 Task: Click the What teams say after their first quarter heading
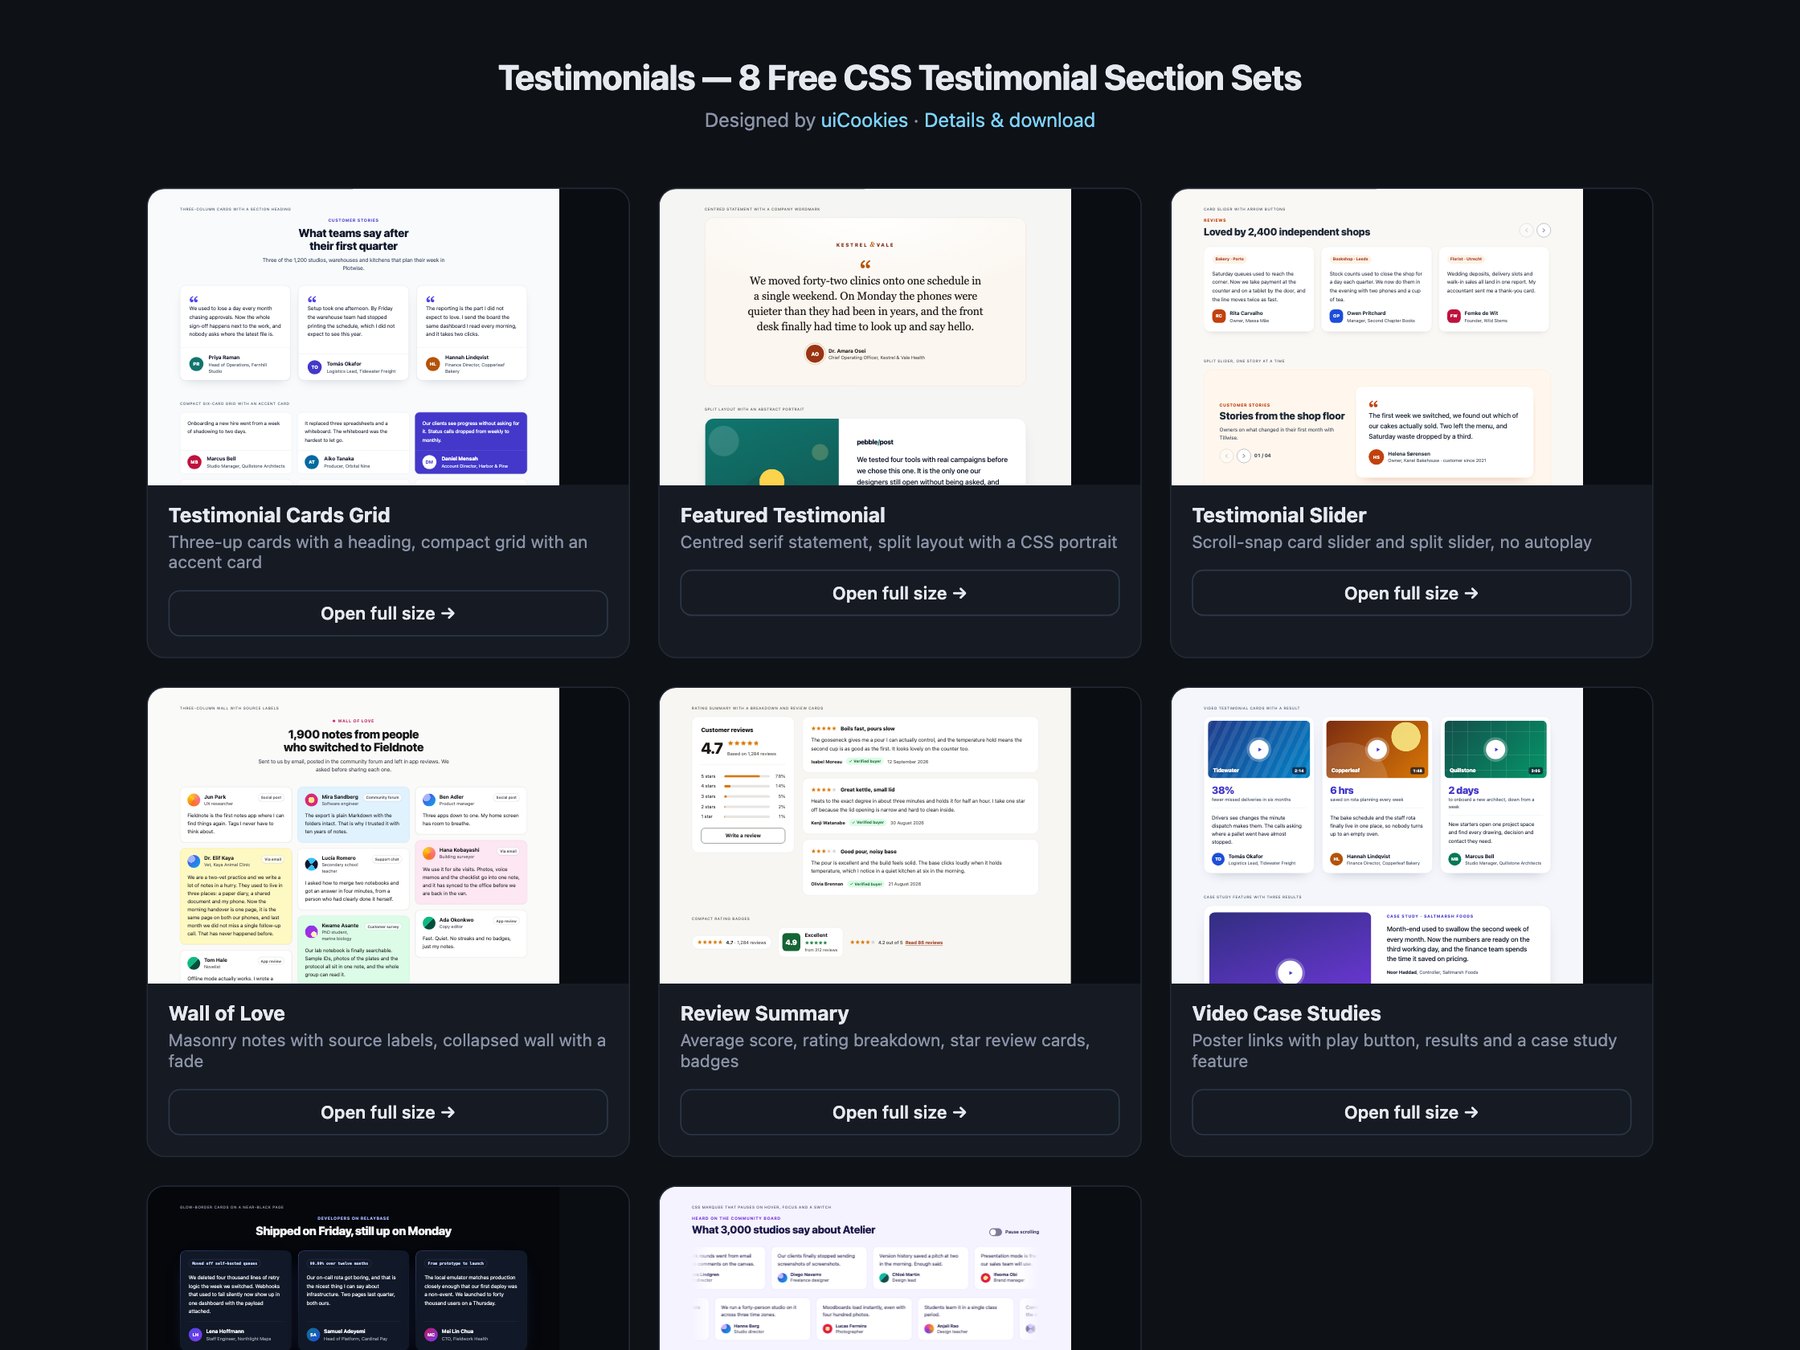click(x=353, y=240)
